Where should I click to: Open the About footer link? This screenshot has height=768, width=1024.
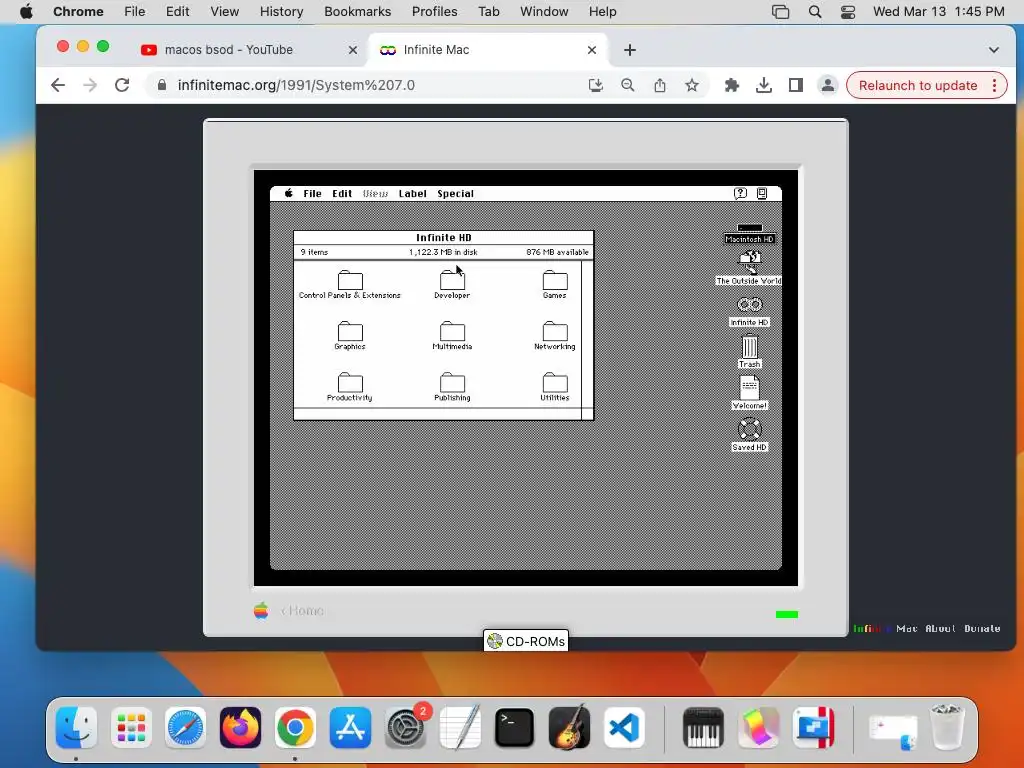940,628
